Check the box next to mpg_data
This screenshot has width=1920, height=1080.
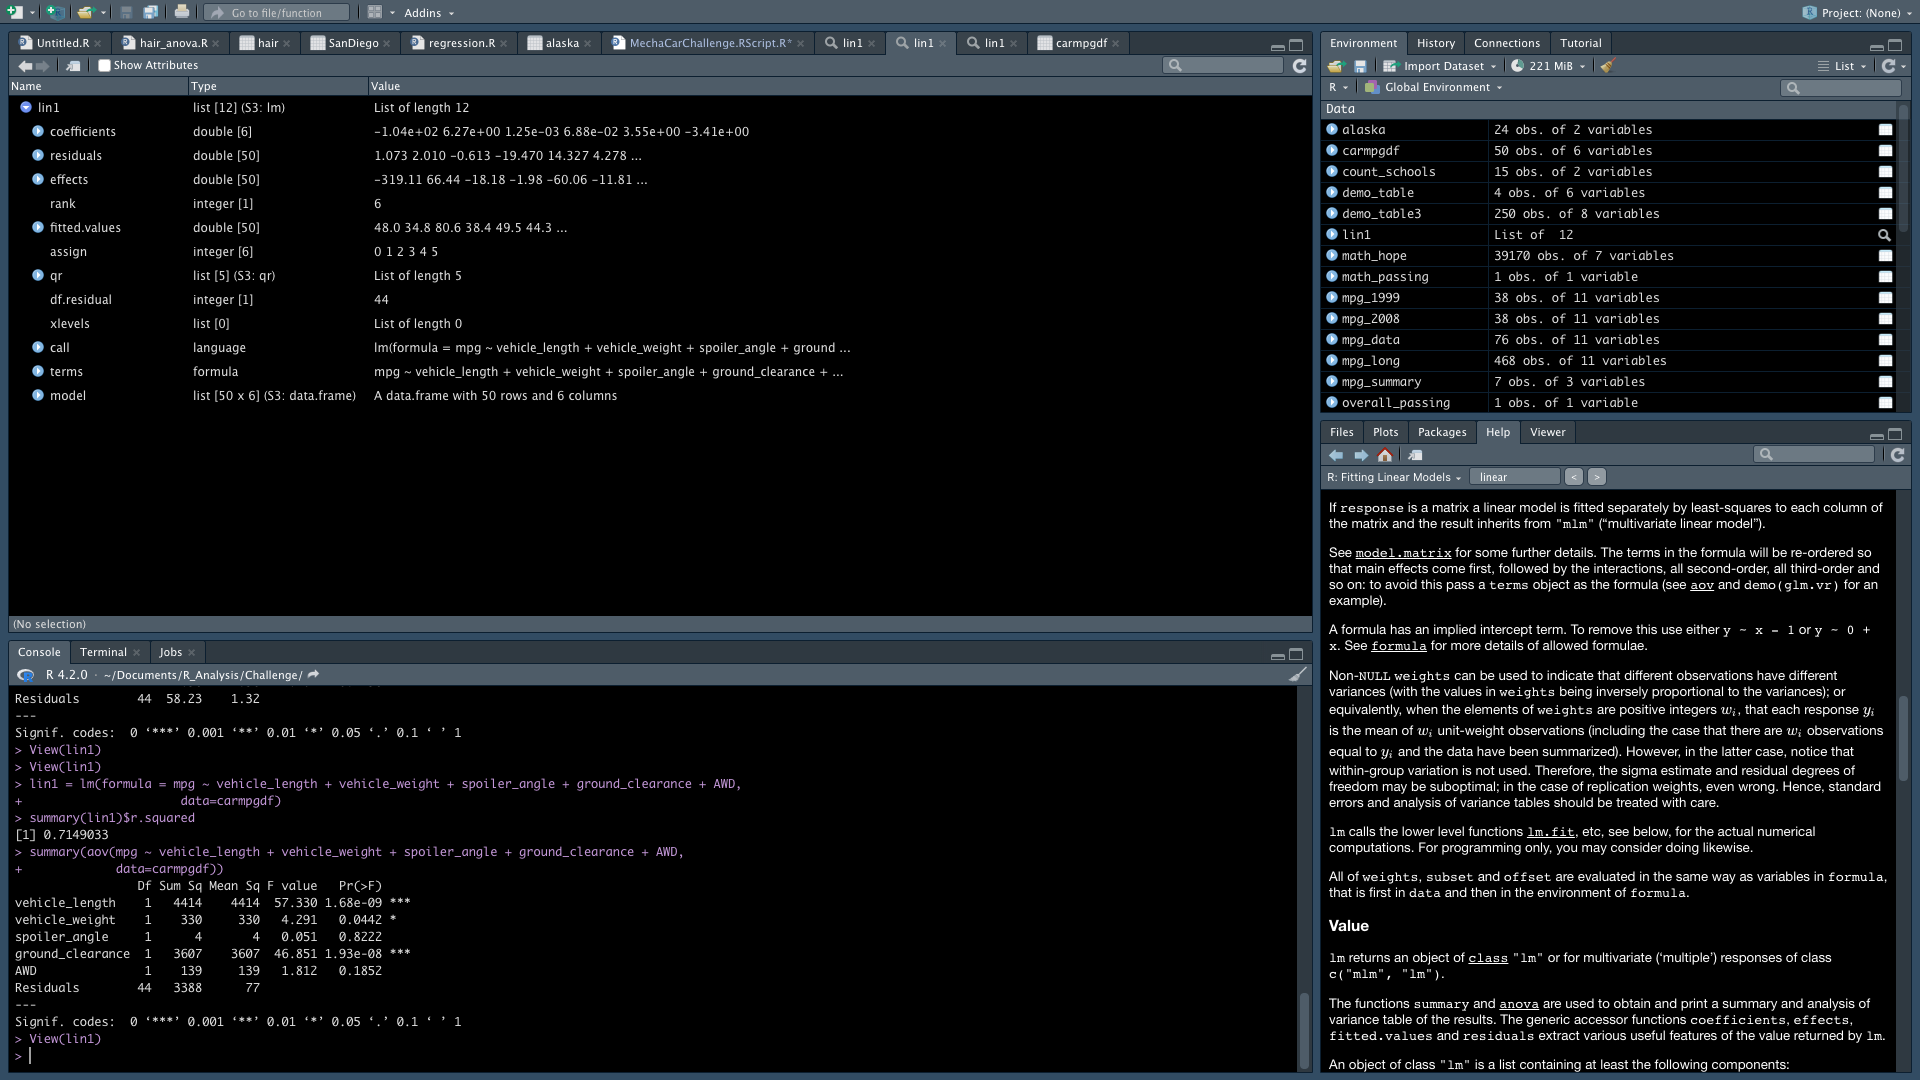(x=1886, y=340)
